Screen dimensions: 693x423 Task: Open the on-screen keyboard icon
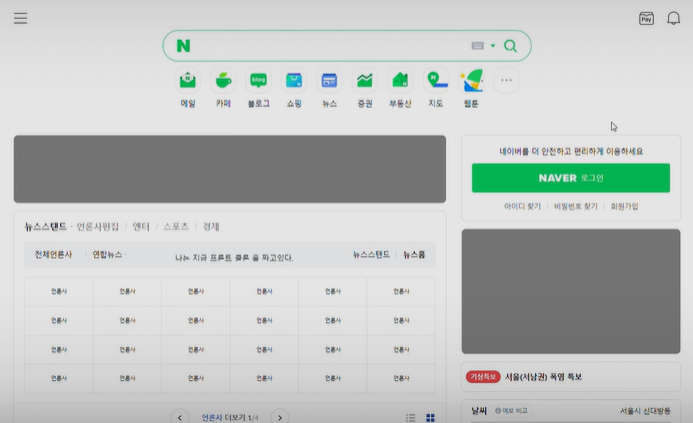pyautogui.click(x=477, y=46)
